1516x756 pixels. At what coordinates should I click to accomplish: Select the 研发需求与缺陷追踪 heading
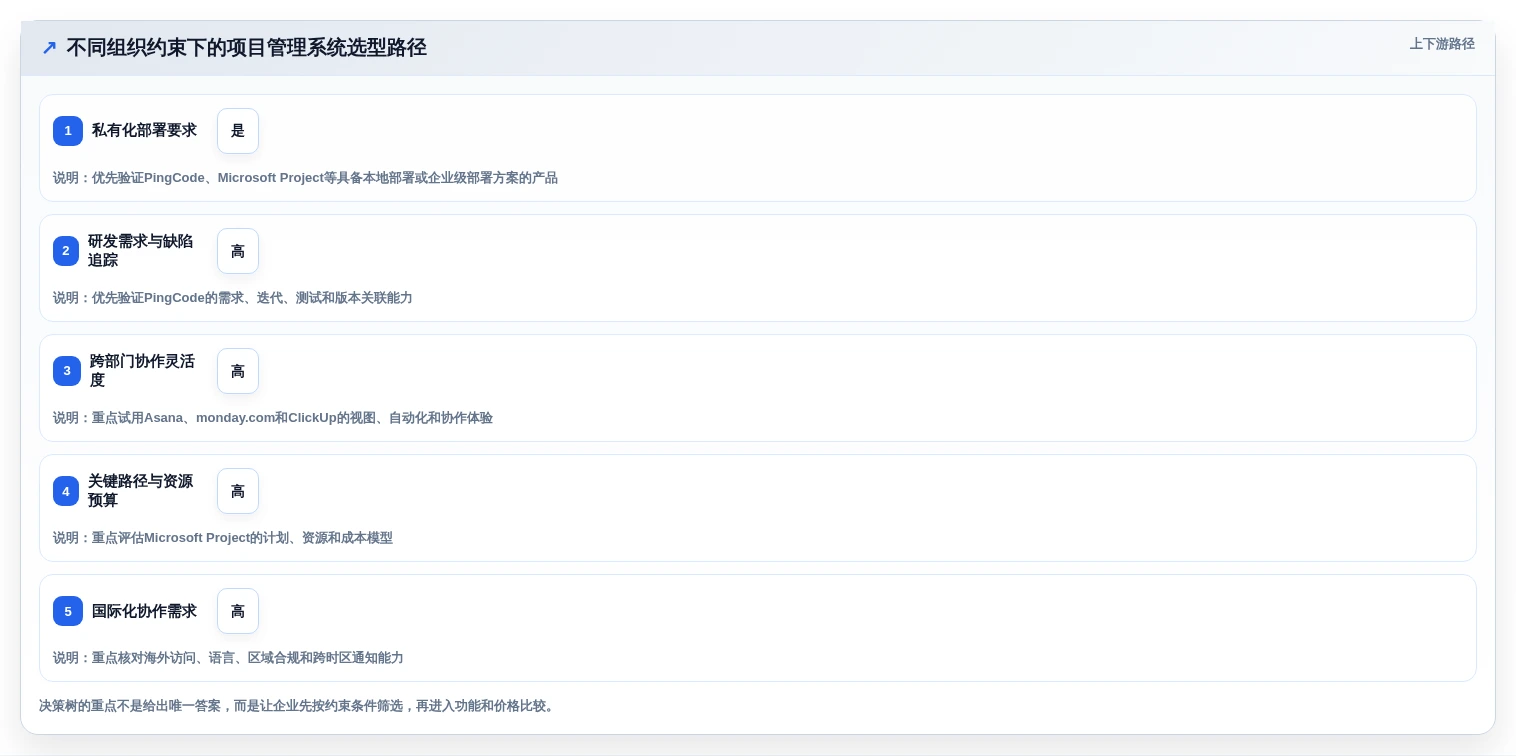(x=141, y=251)
